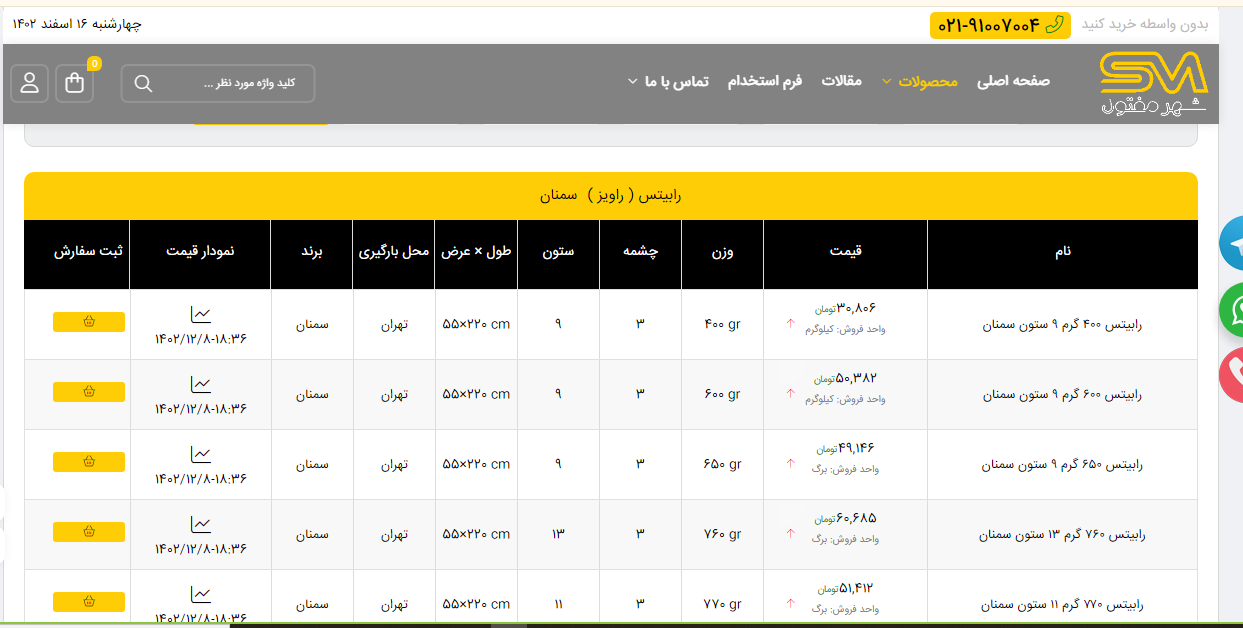The image size is (1243, 628).
Task: Click the شهر مفتول SM logo
Action: pos(1153,84)
